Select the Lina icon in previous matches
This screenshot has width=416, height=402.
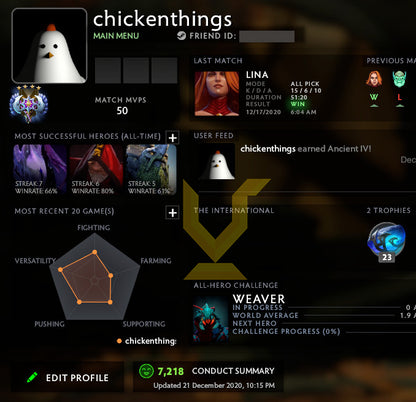tap(374, 79)
